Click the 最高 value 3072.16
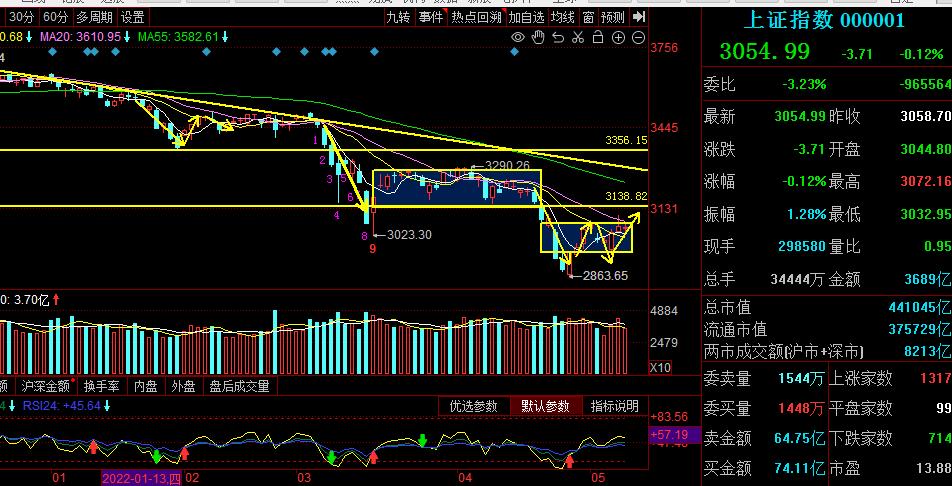 (x=926, y=181)
